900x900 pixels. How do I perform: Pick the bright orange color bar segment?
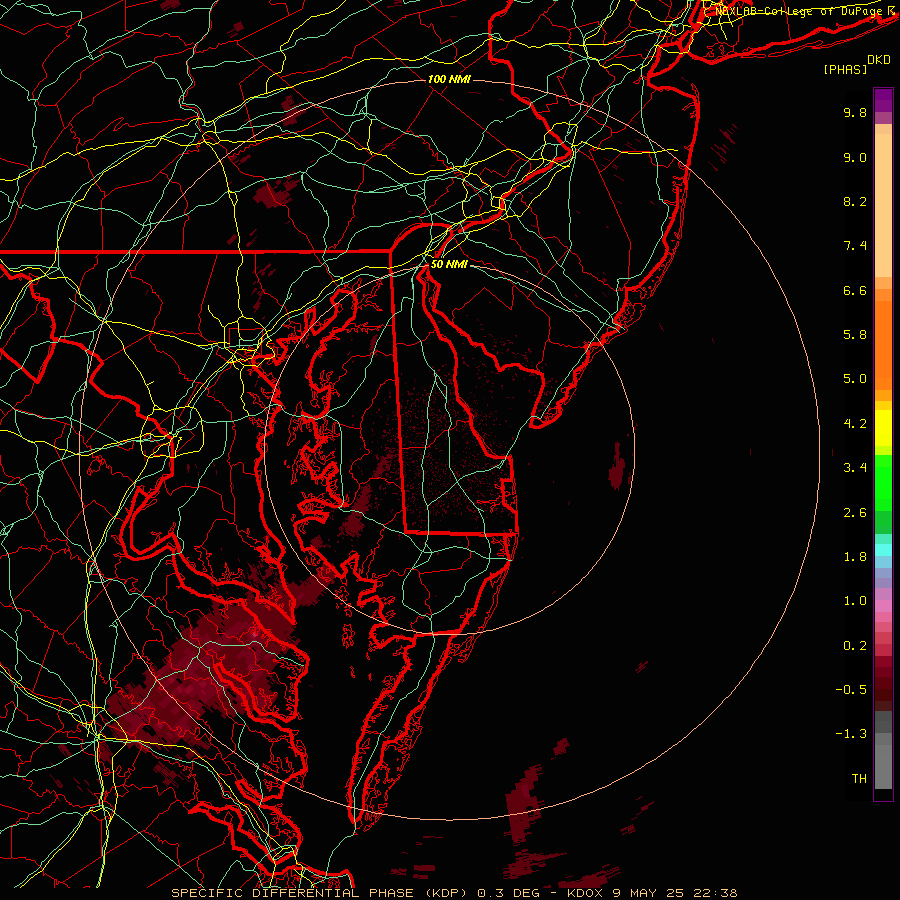click(883, 344)
